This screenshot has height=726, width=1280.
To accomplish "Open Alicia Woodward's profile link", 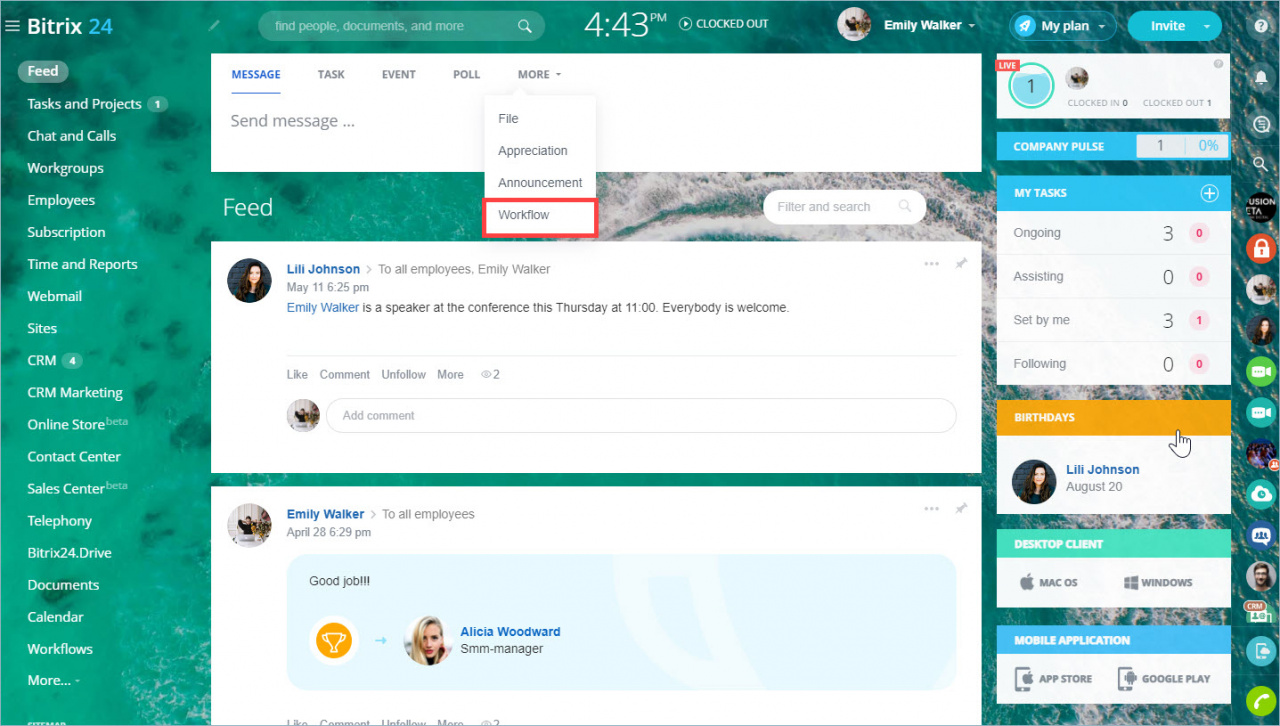I will (510, 632).
